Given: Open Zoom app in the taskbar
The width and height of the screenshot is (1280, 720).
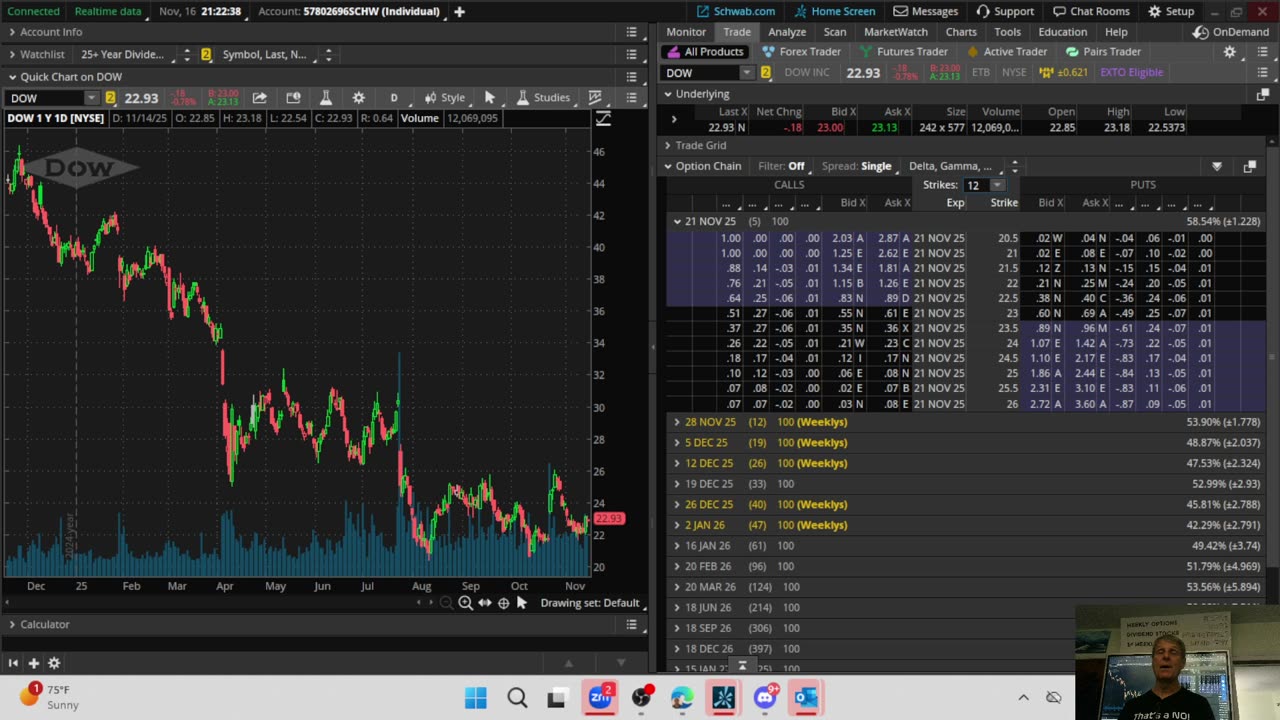Looking at the screenshot, I should click(x=600, y=697).
